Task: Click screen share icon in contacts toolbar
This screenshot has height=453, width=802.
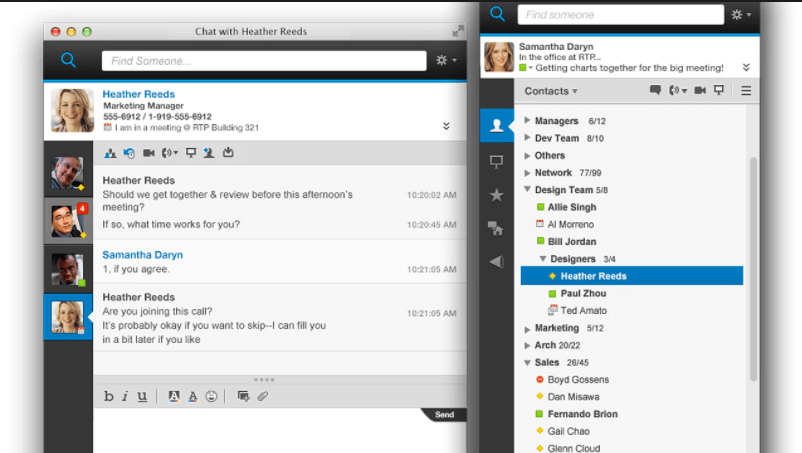Action: point(719,90)
